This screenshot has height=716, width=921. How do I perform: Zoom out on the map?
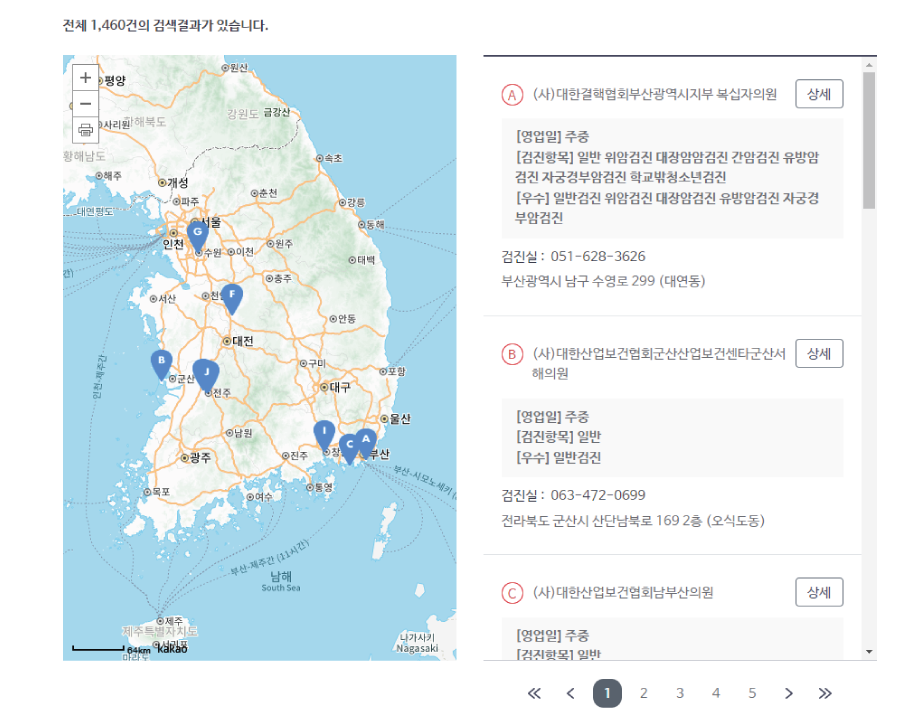pyautogui.click(x=85, y=103)
